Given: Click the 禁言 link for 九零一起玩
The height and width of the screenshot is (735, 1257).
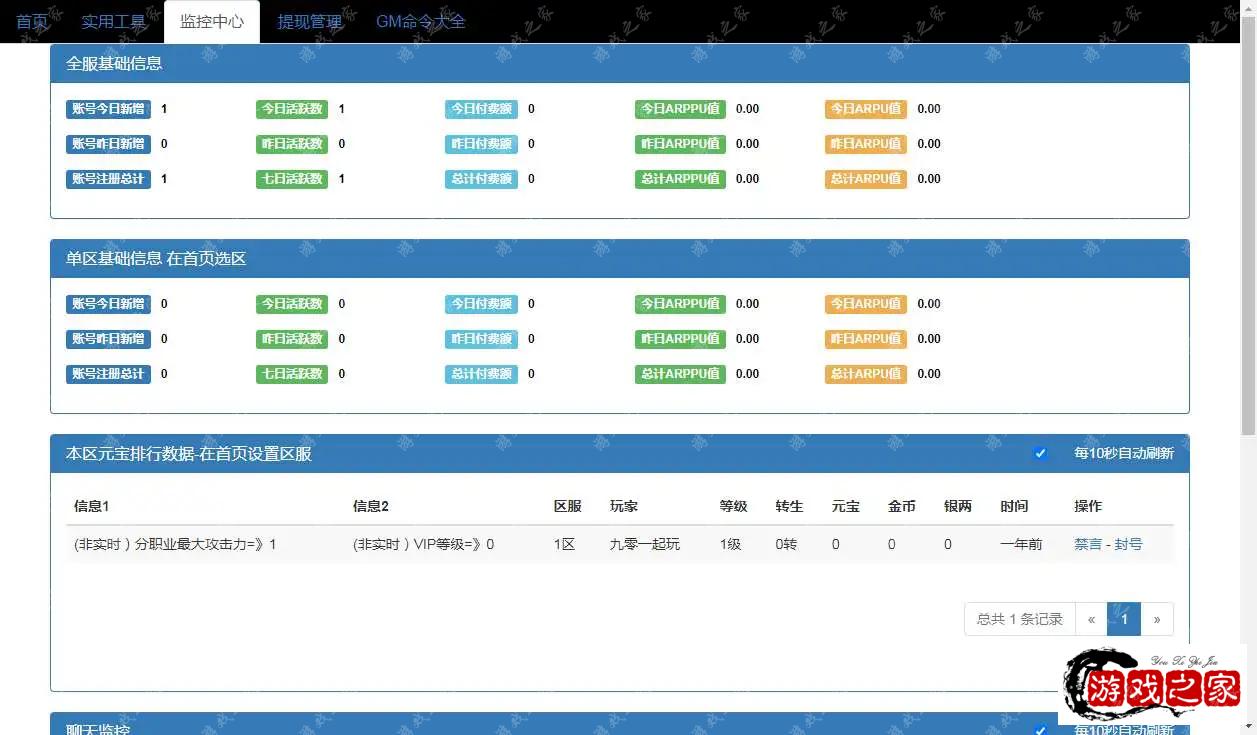Looking at the screenshot, I should (x=1087, y=544).
